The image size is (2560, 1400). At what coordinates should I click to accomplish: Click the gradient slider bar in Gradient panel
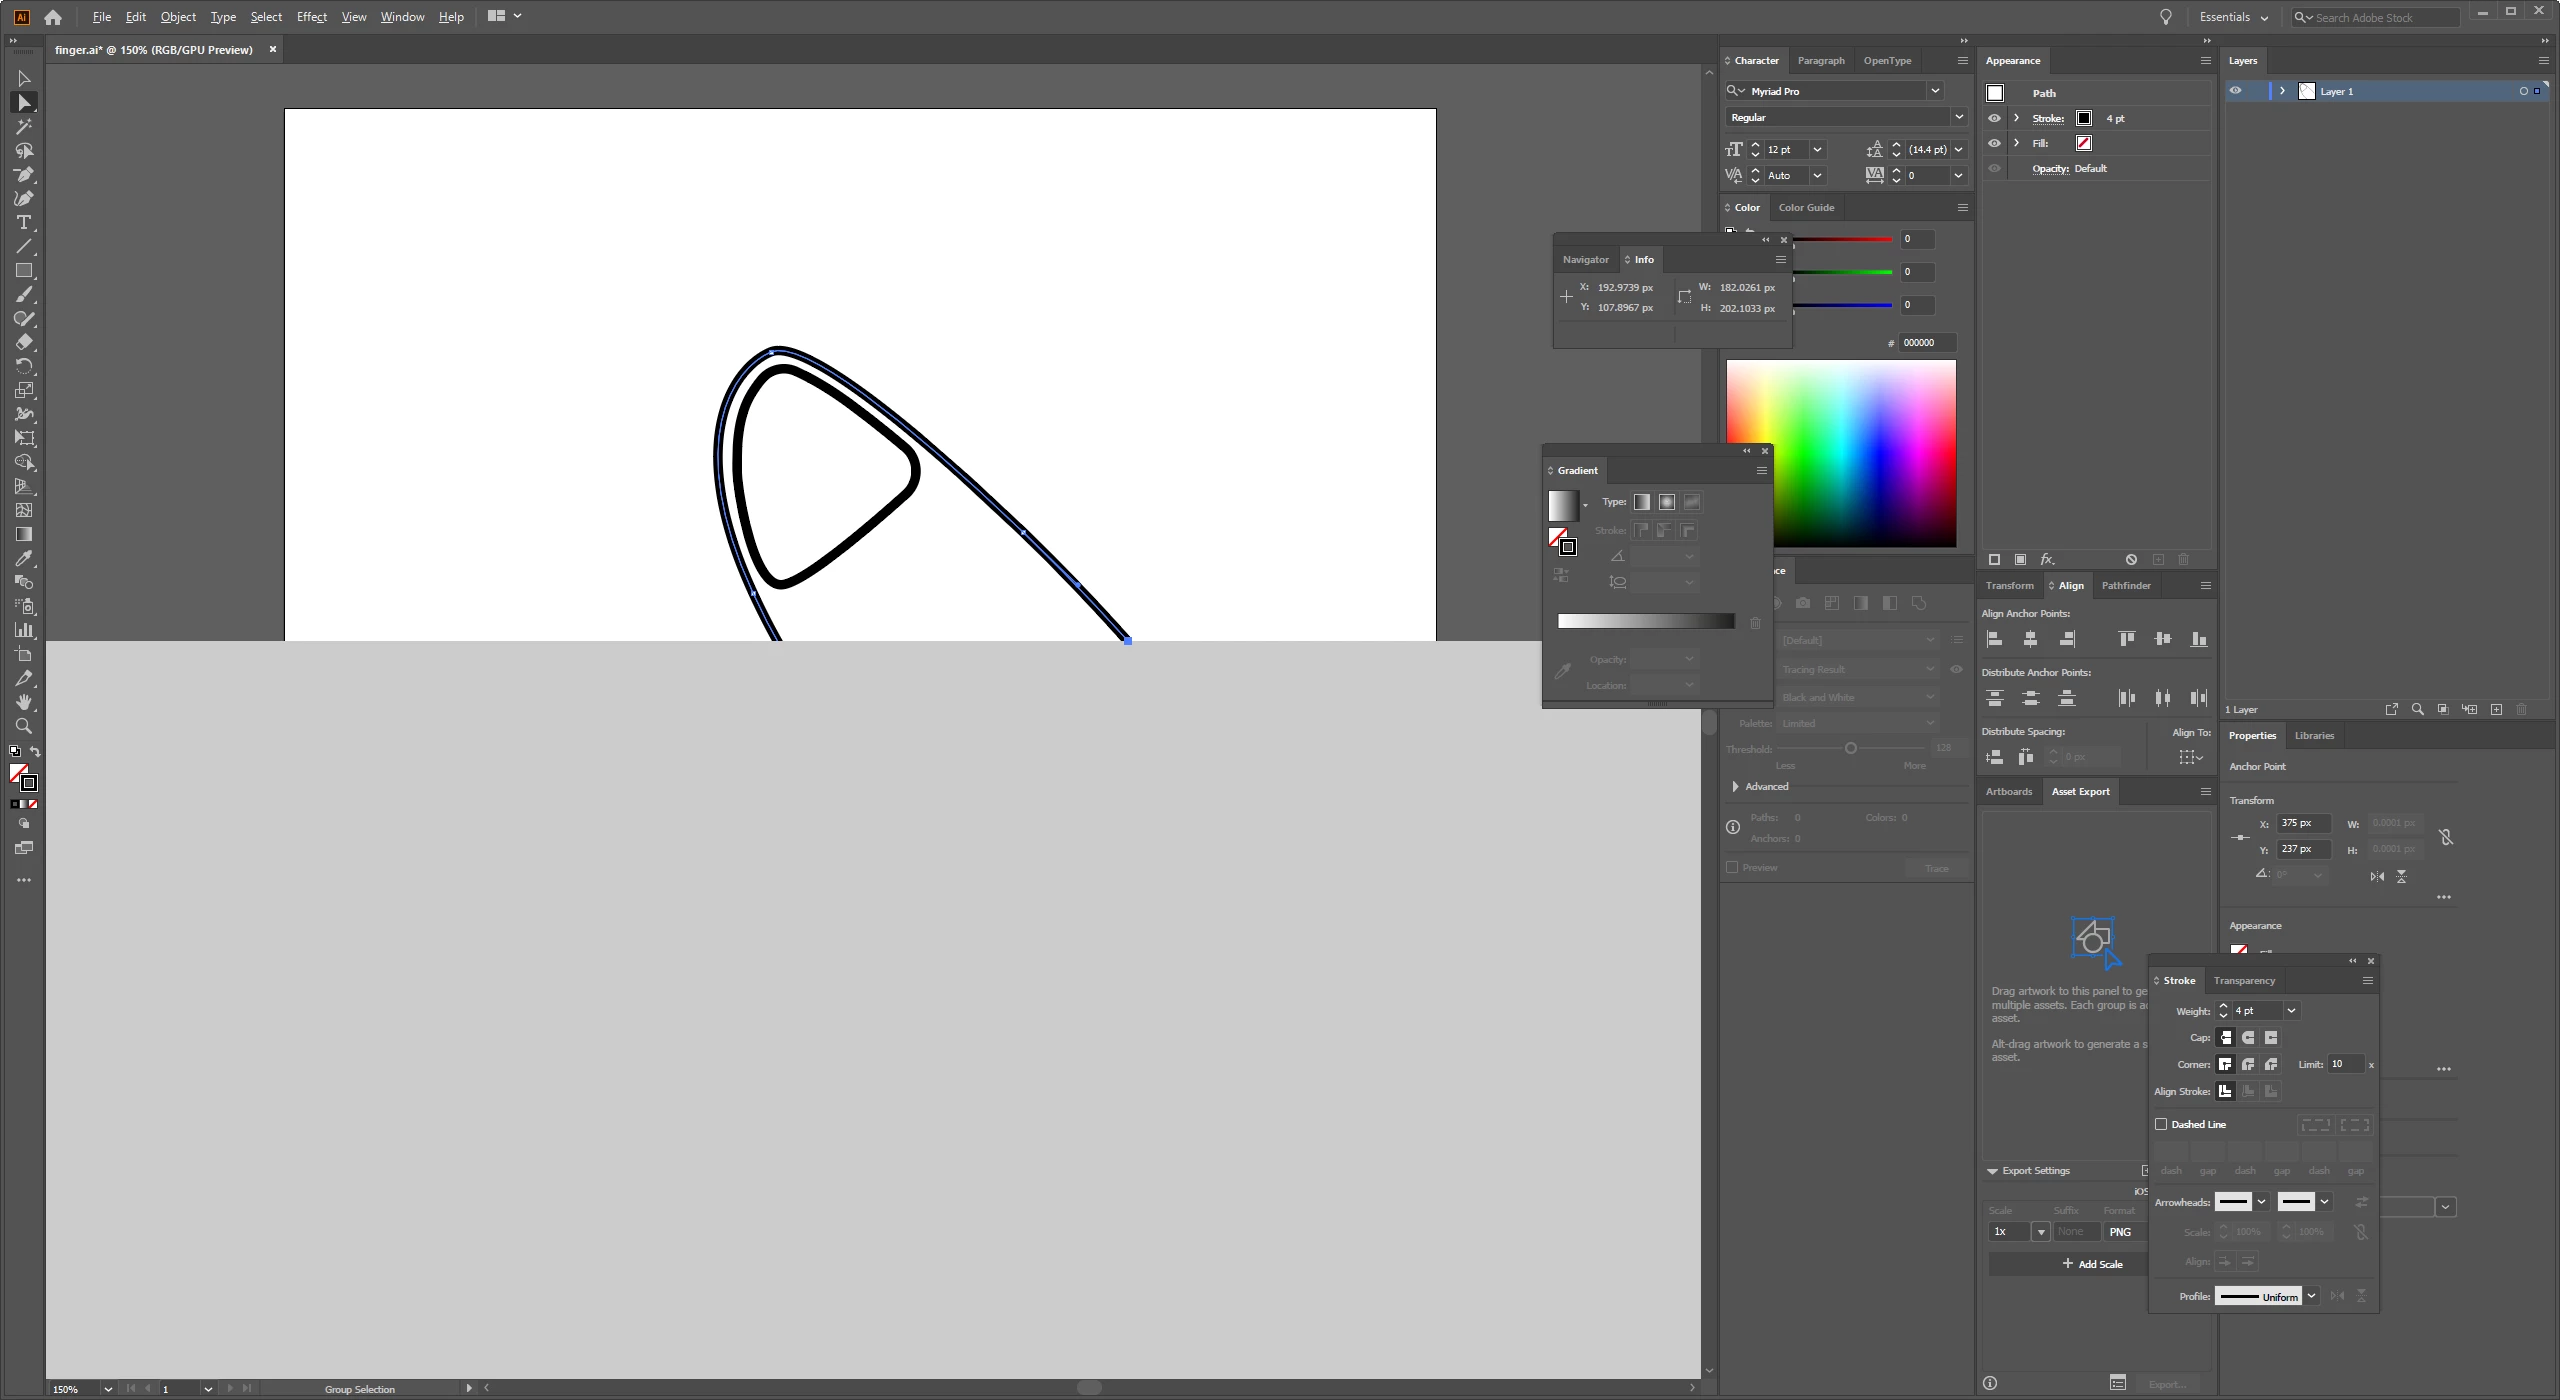pyautogui.click(x=1646, y=622)
